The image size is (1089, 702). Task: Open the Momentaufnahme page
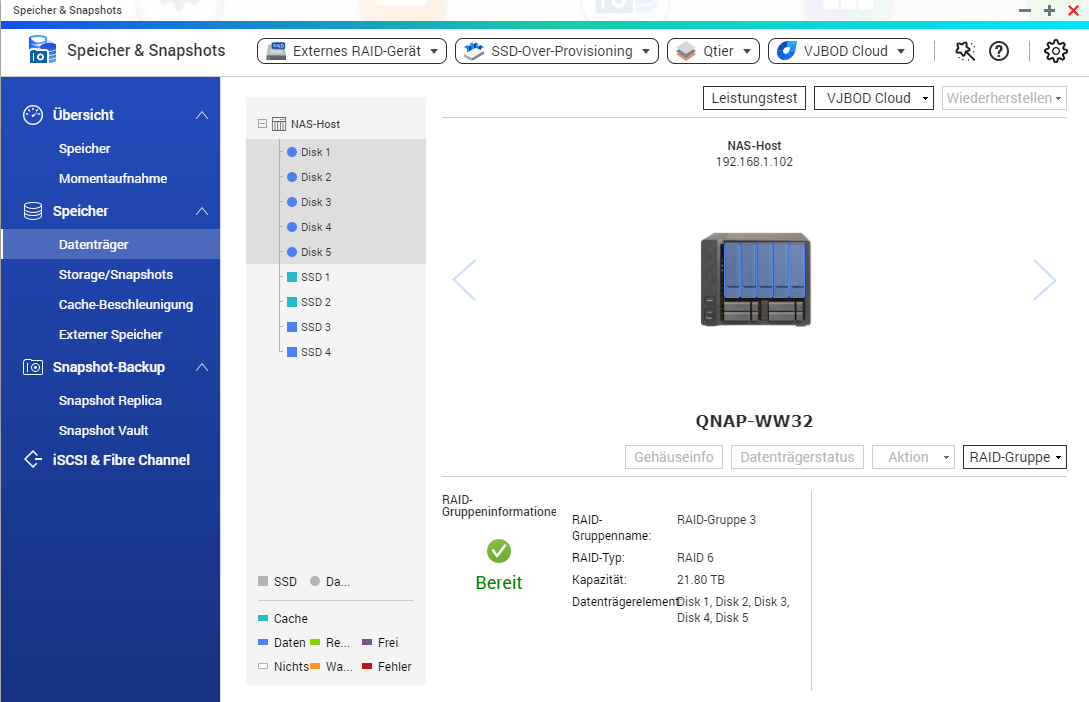coord(113,178)
